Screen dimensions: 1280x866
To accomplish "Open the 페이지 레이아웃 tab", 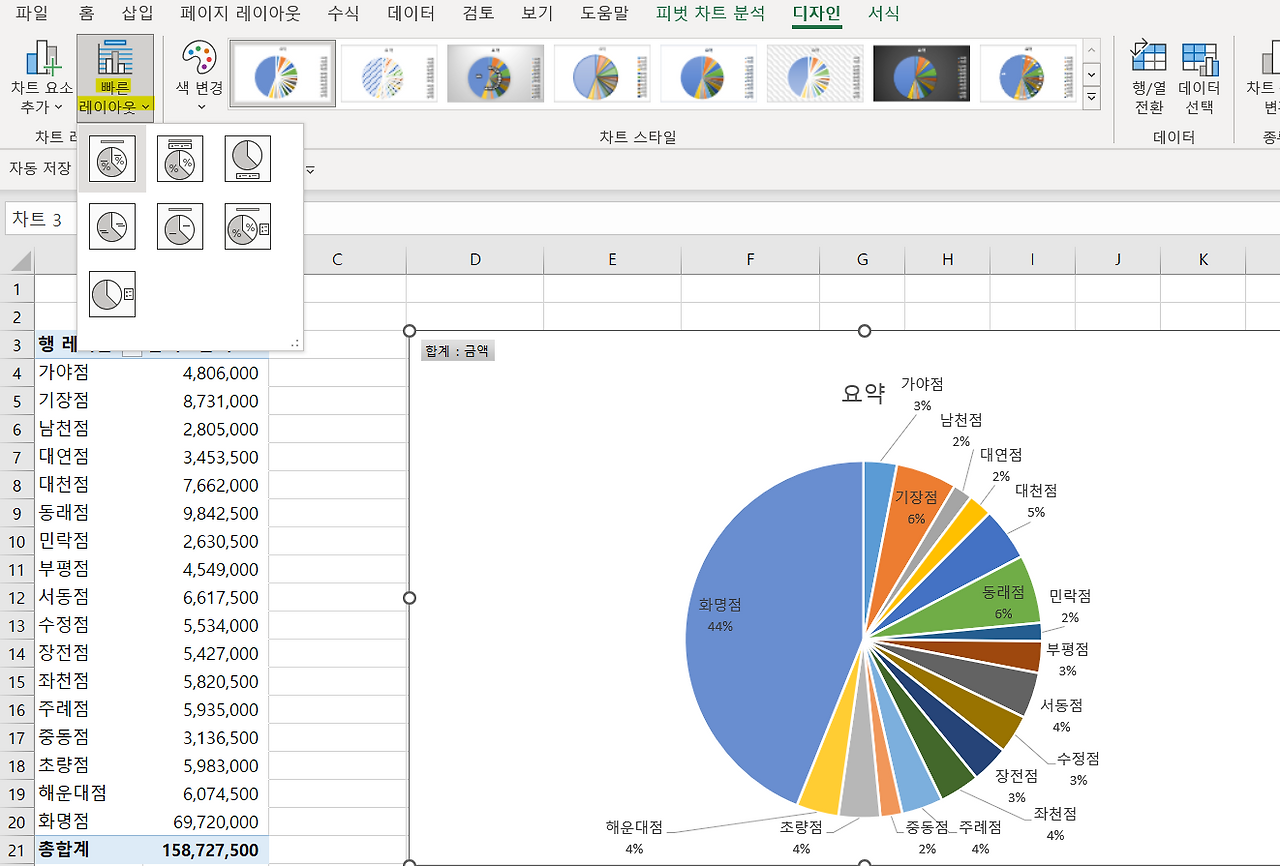I will pyautogui.click(x=240, y=13).
